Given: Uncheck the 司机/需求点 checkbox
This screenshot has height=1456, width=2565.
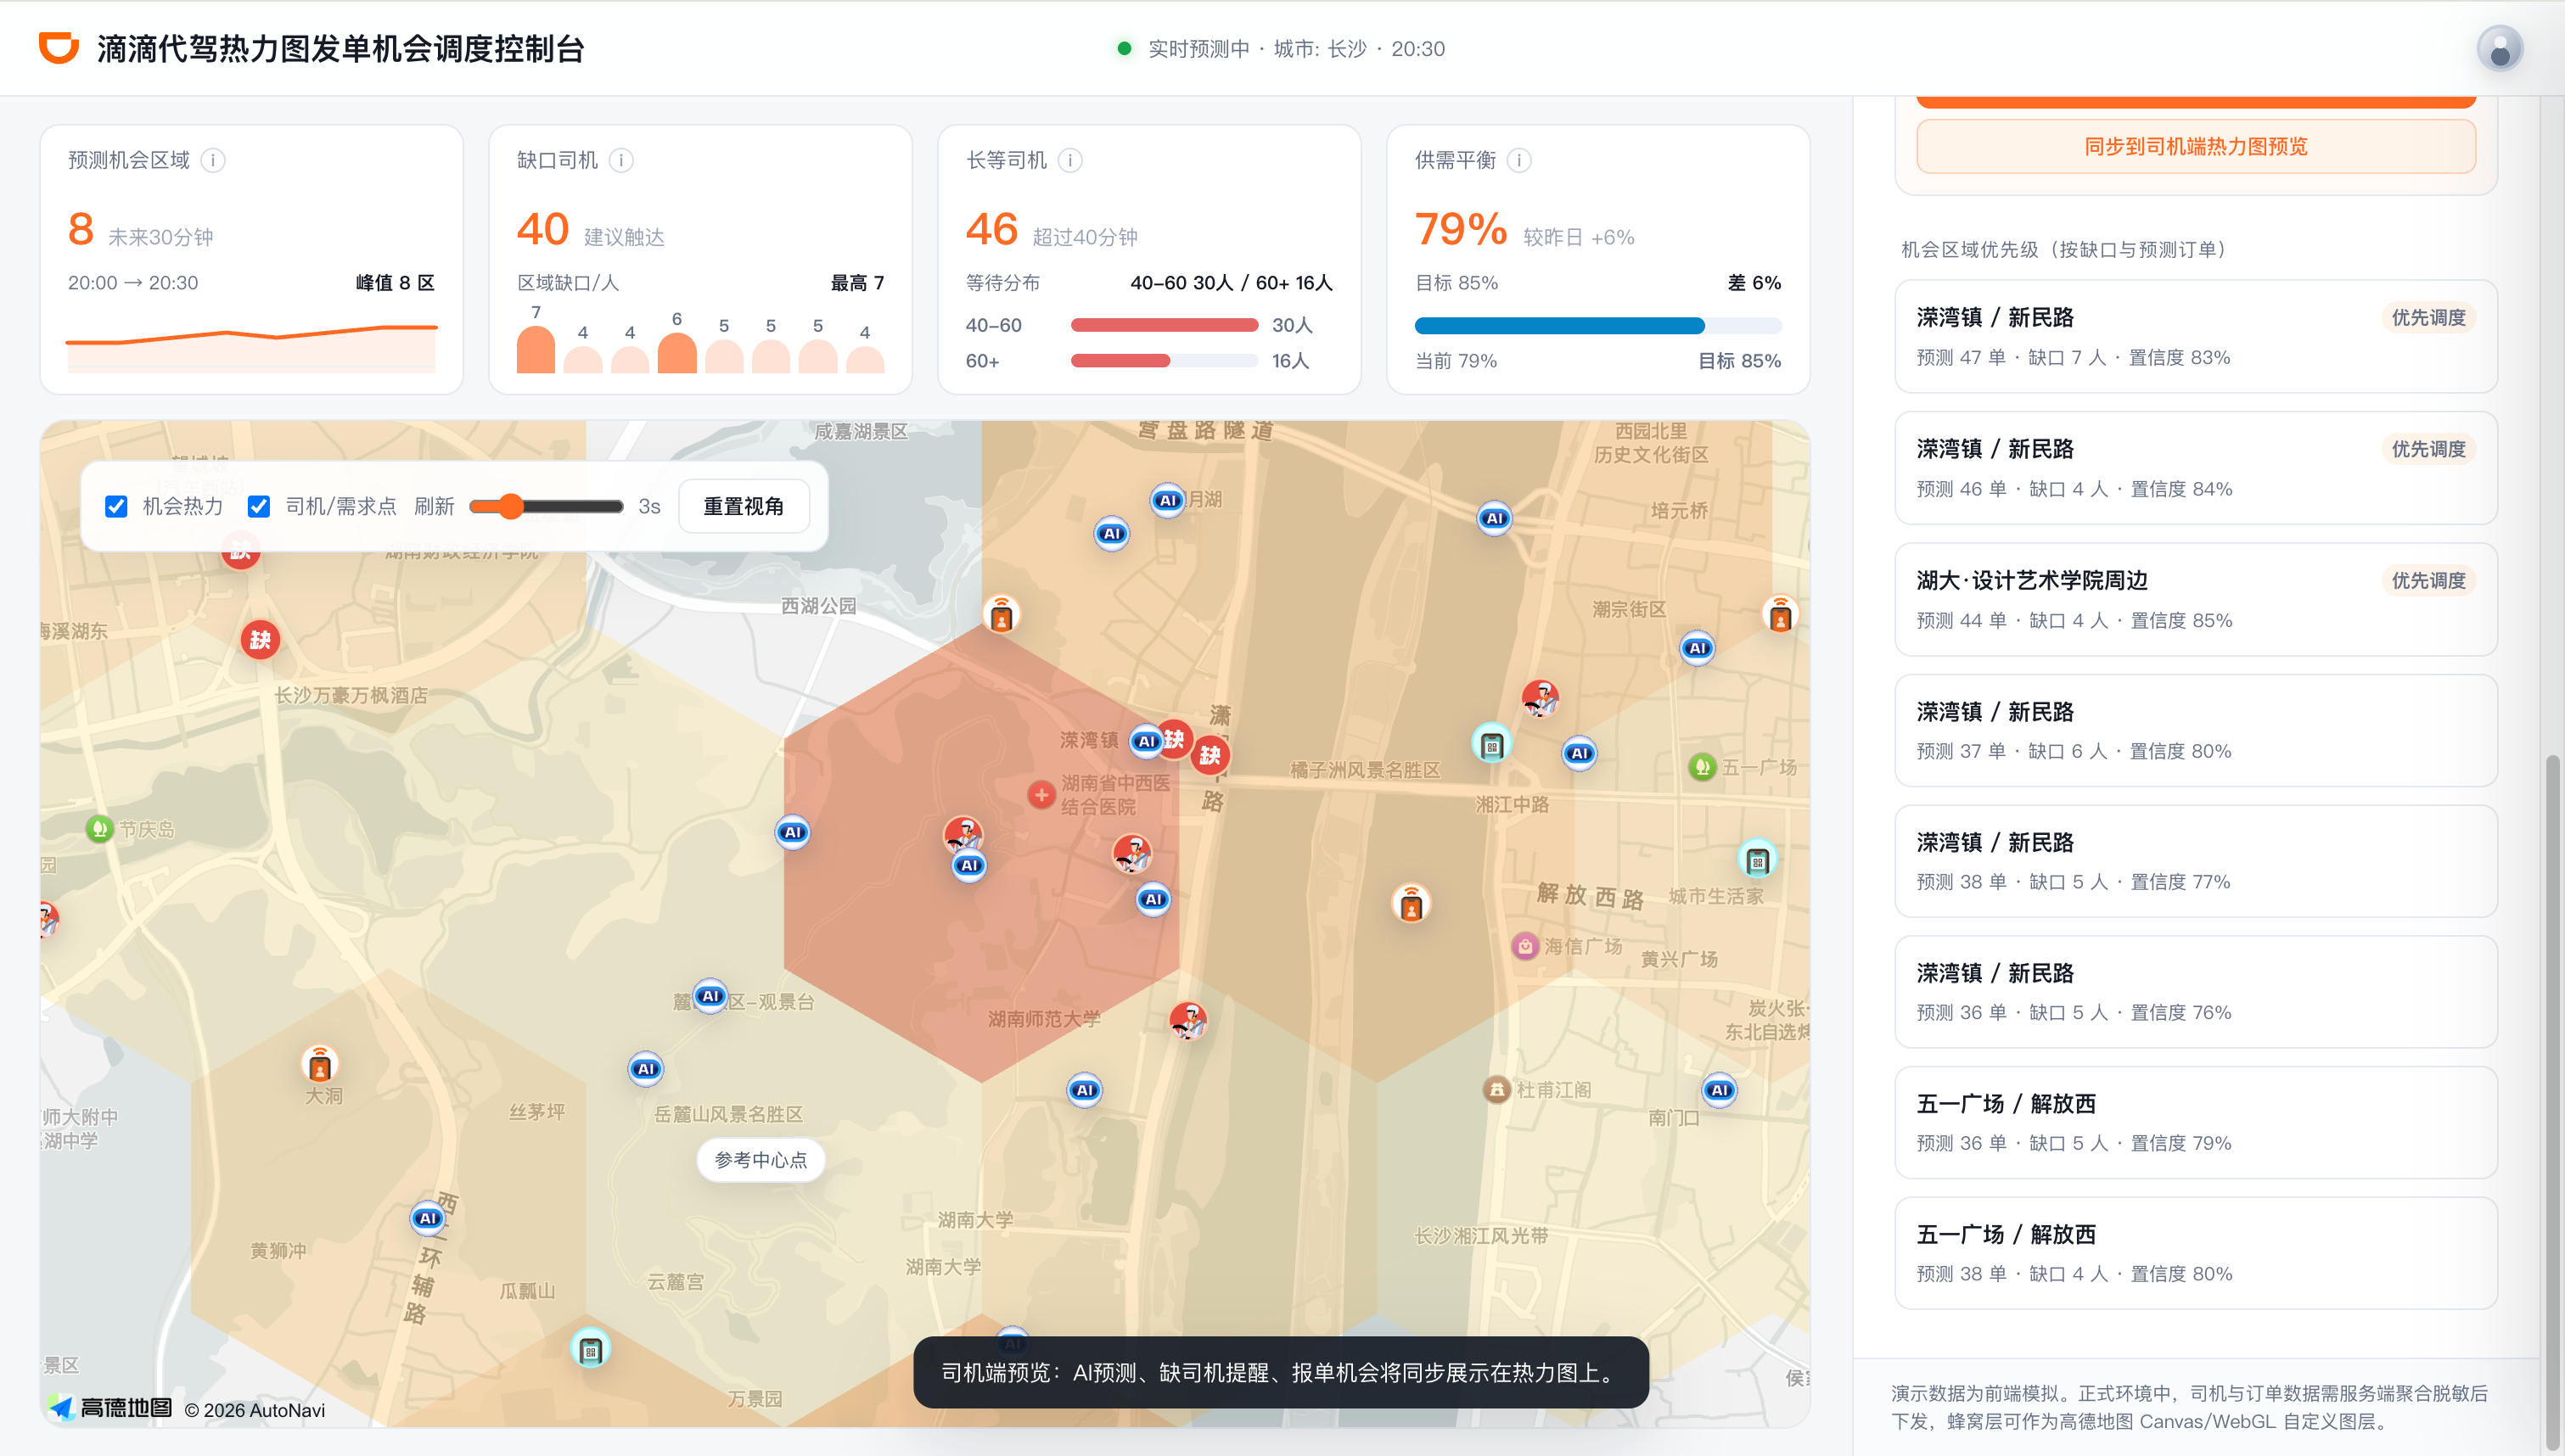Looking at the screenshot, I should pyautogui.click(x=259, y=506).
